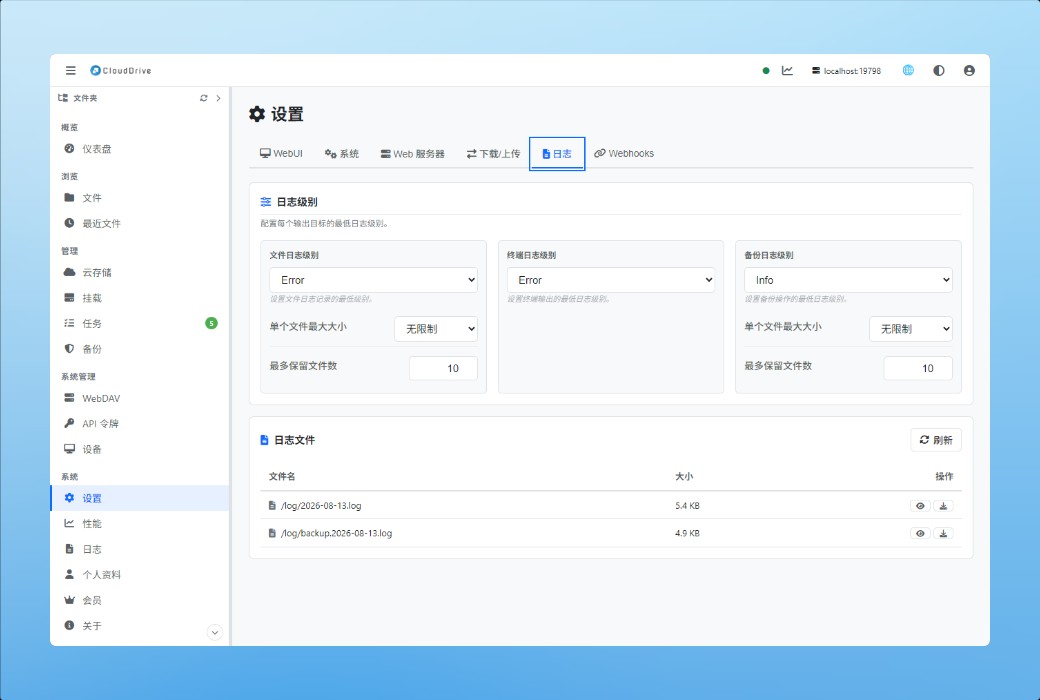Click the 文件名 column header
The image size is (1040, 700).
pos(282,476)
